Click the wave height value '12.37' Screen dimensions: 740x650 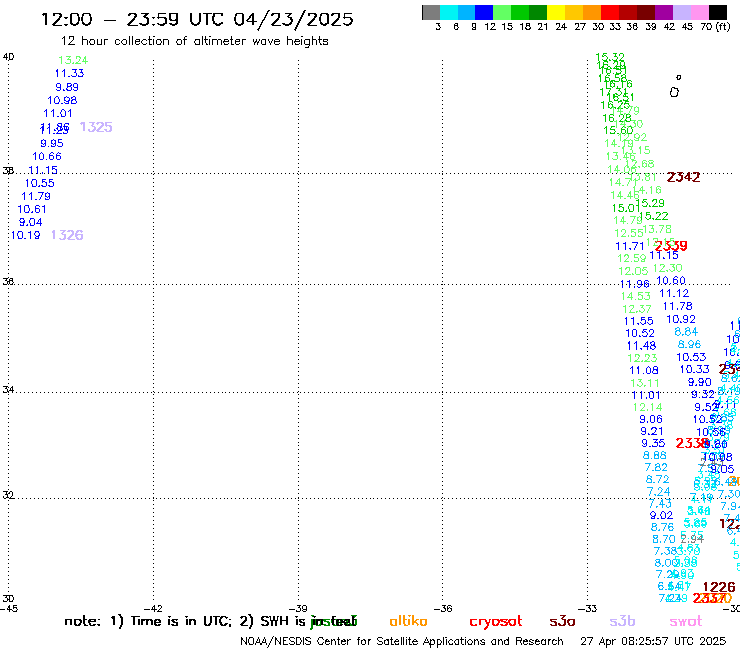637,309
